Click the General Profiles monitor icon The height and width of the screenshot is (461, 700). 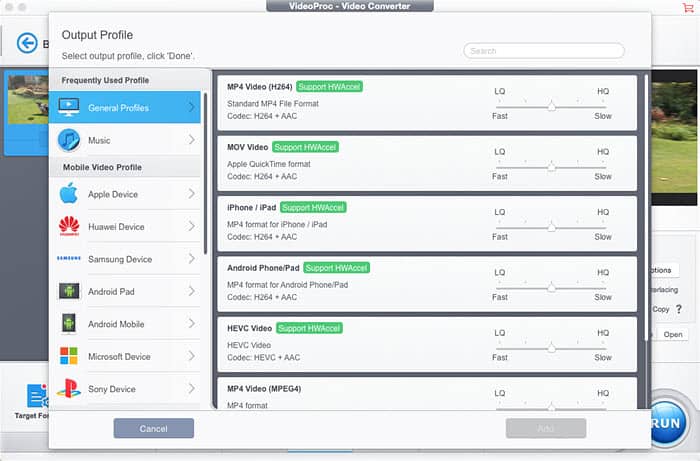[69, 108]
